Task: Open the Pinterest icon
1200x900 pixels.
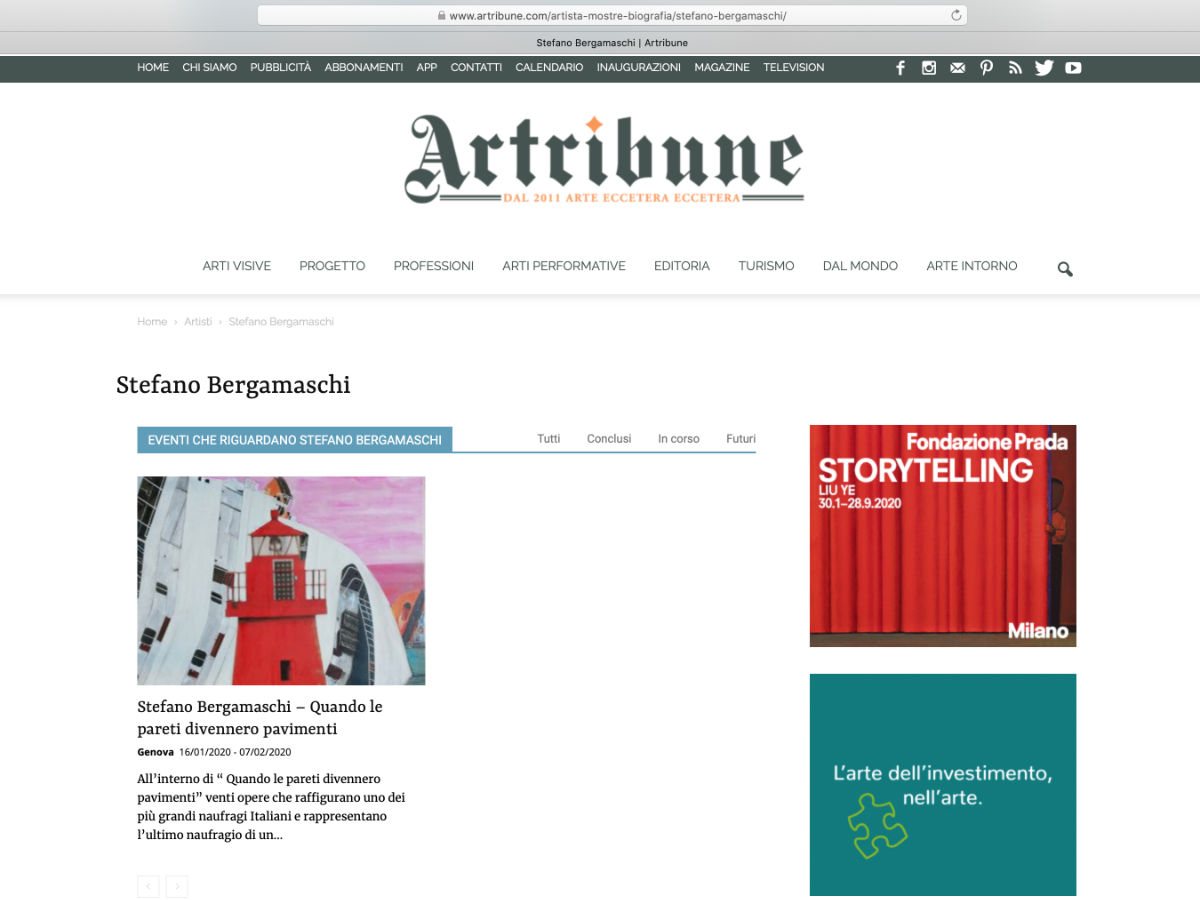Action: 987,68
